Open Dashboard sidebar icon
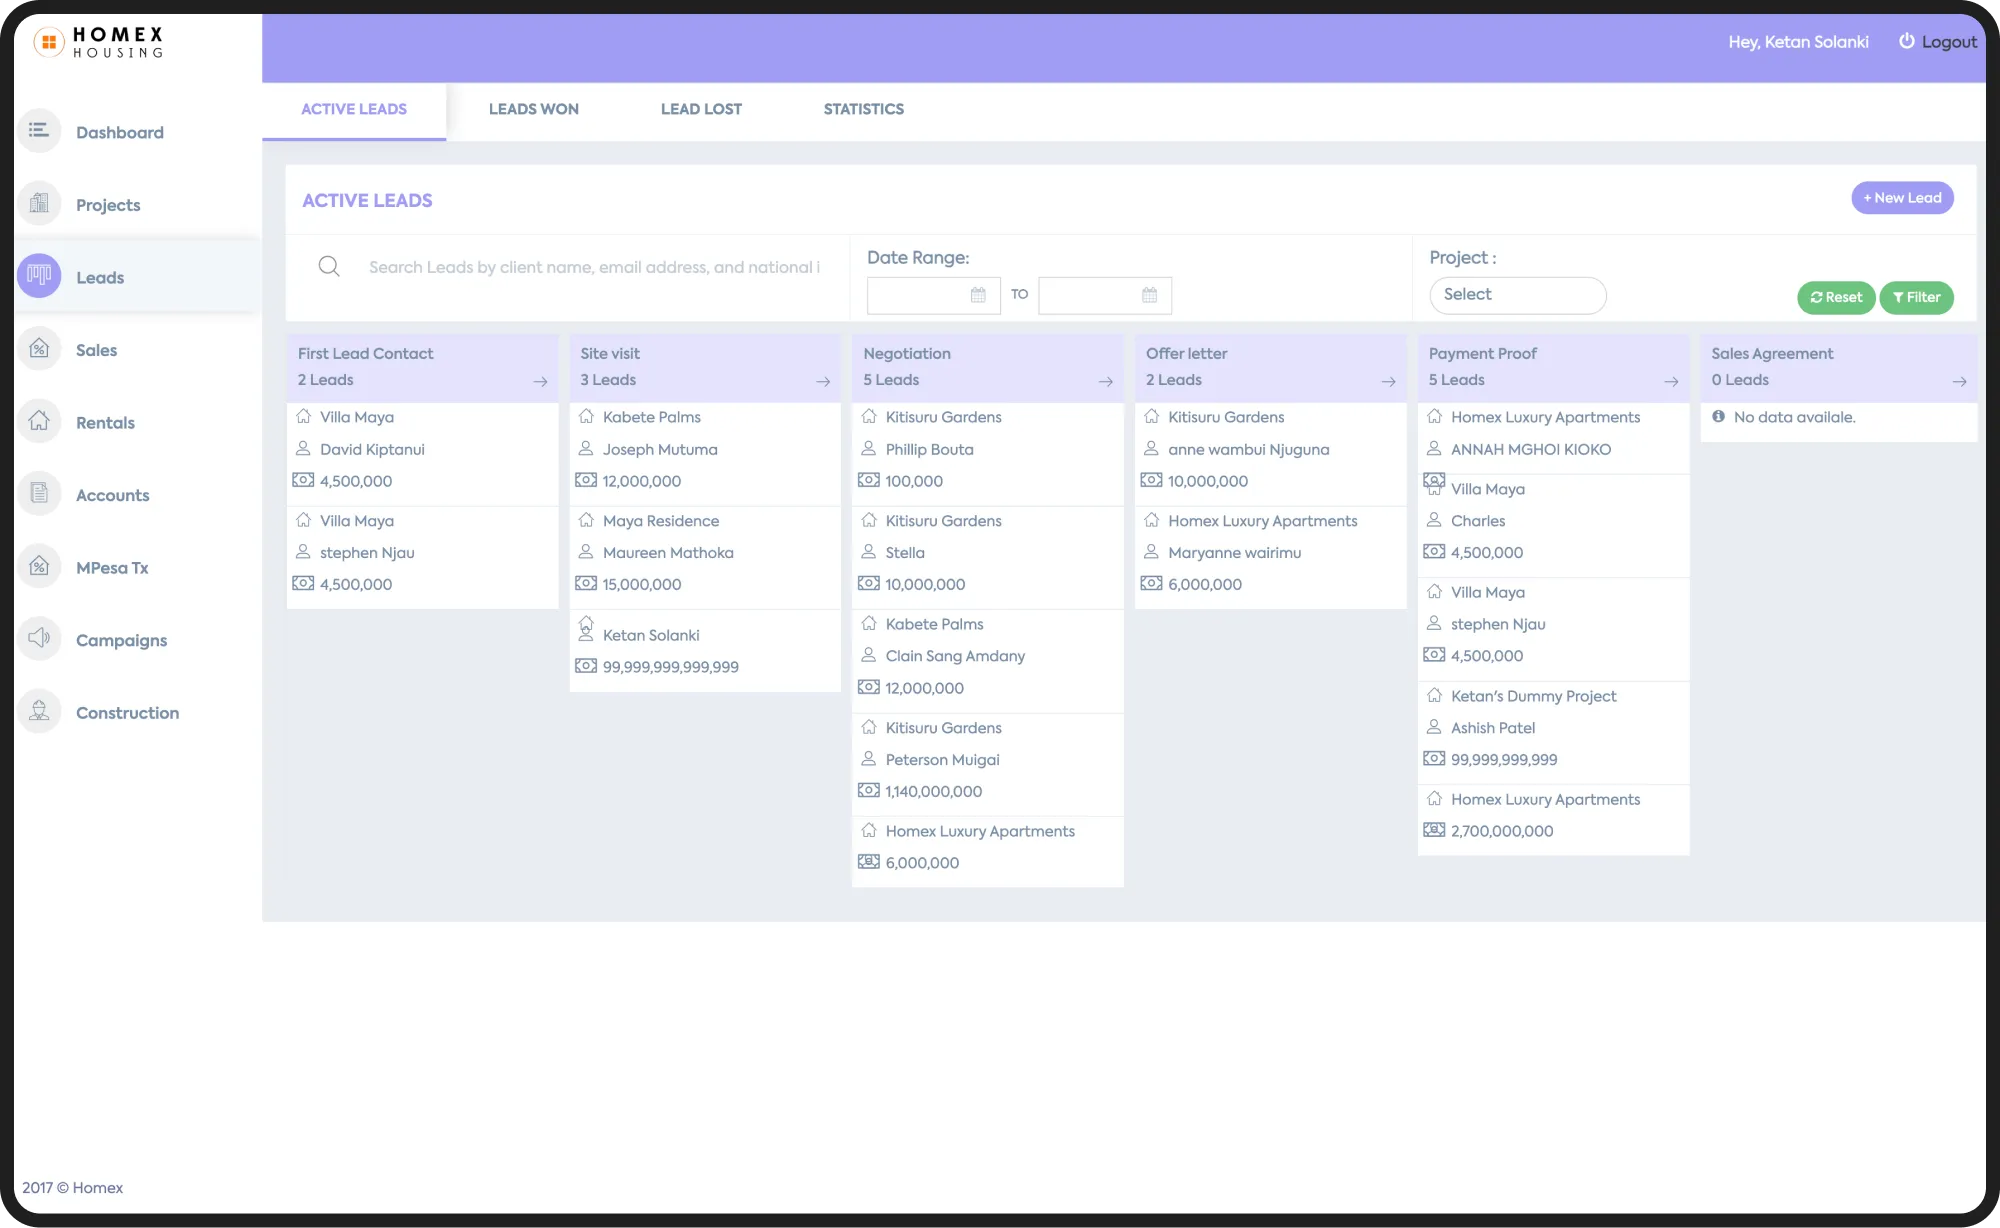This screenshot has height=1228, width=2000. click(x=39, y=131)
